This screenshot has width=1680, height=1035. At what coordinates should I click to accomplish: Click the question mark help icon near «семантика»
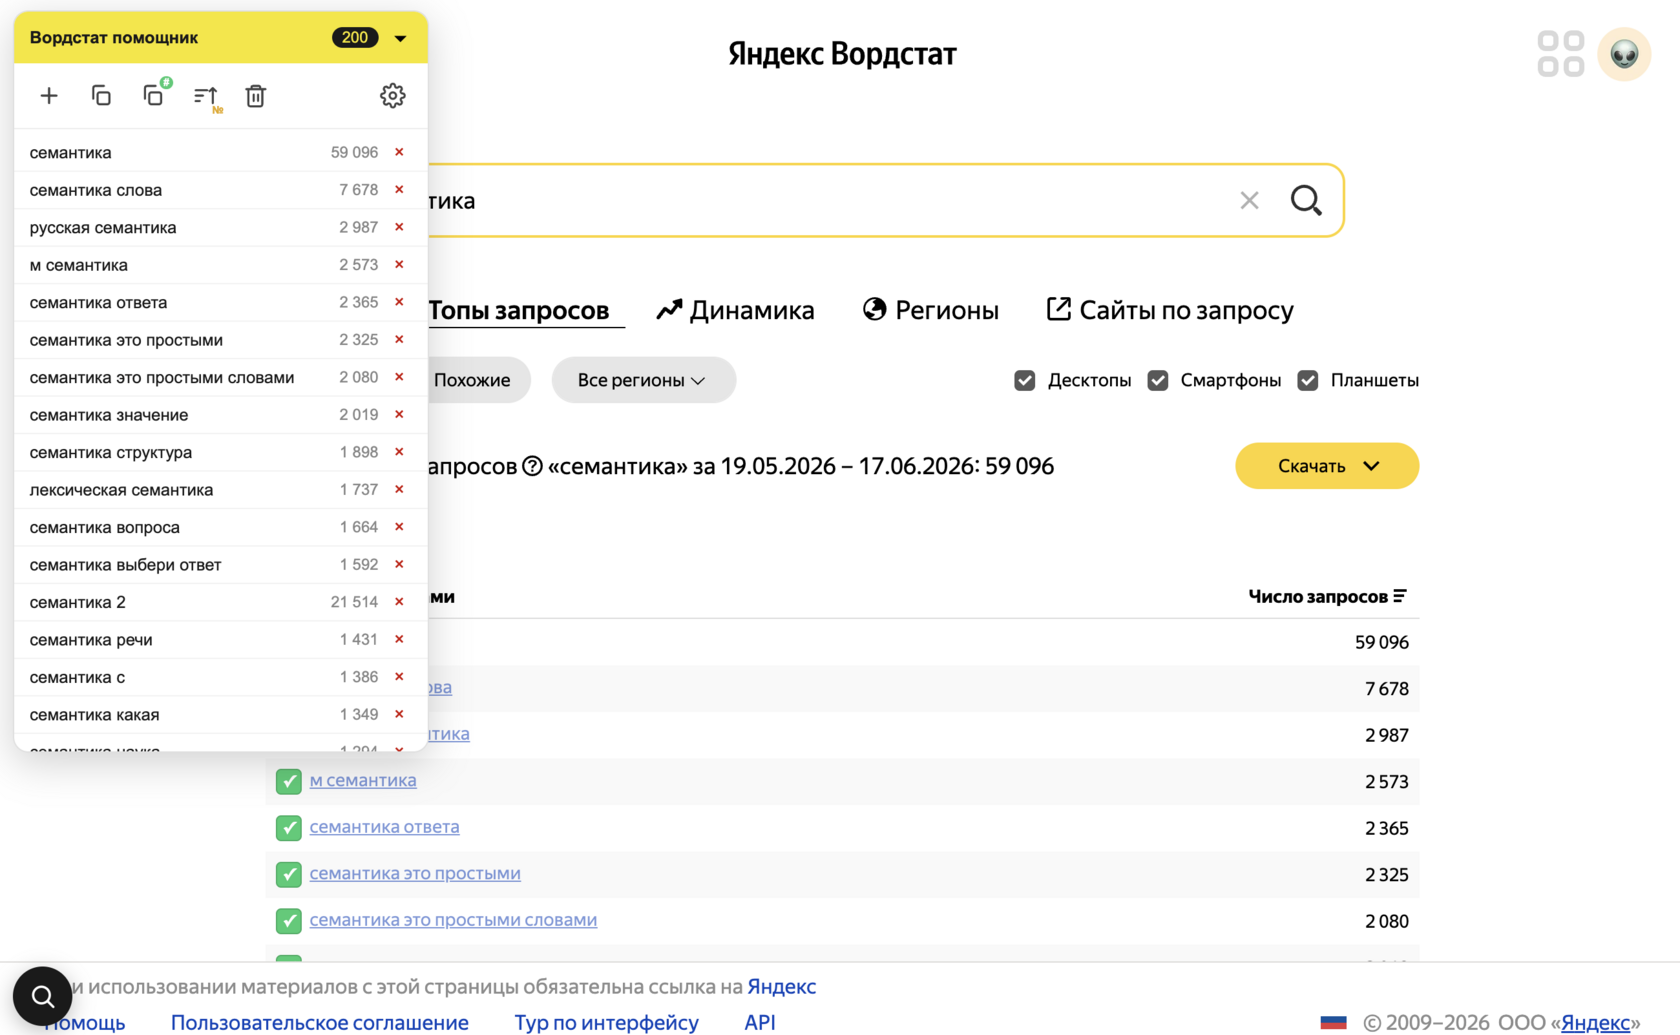532,466
